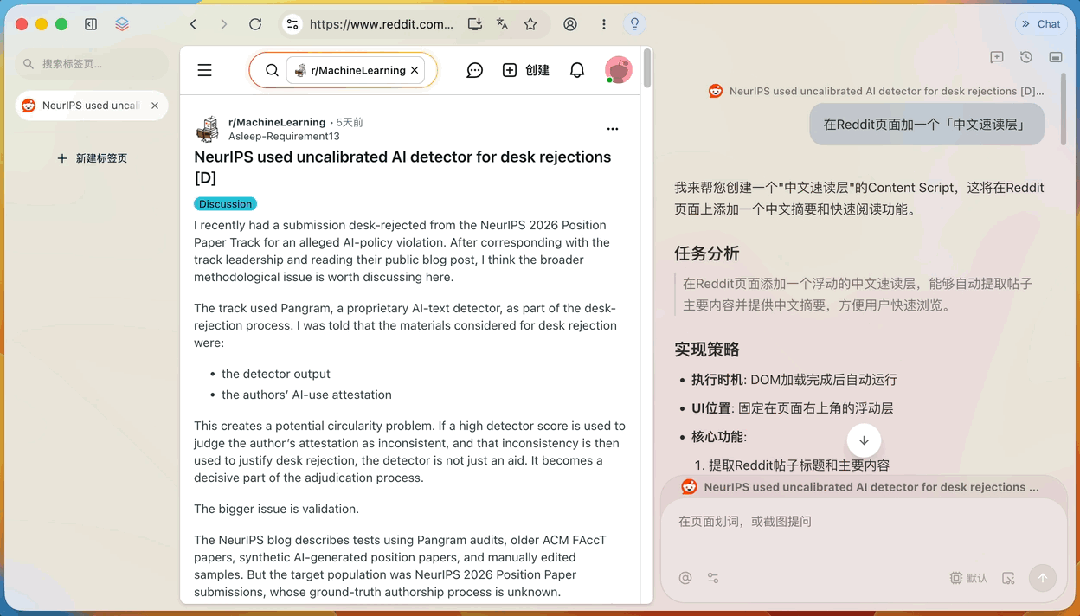Screen dimensions: 1080x616
Task: Open the profile account icon in toolbar
Action: point(570,24)
